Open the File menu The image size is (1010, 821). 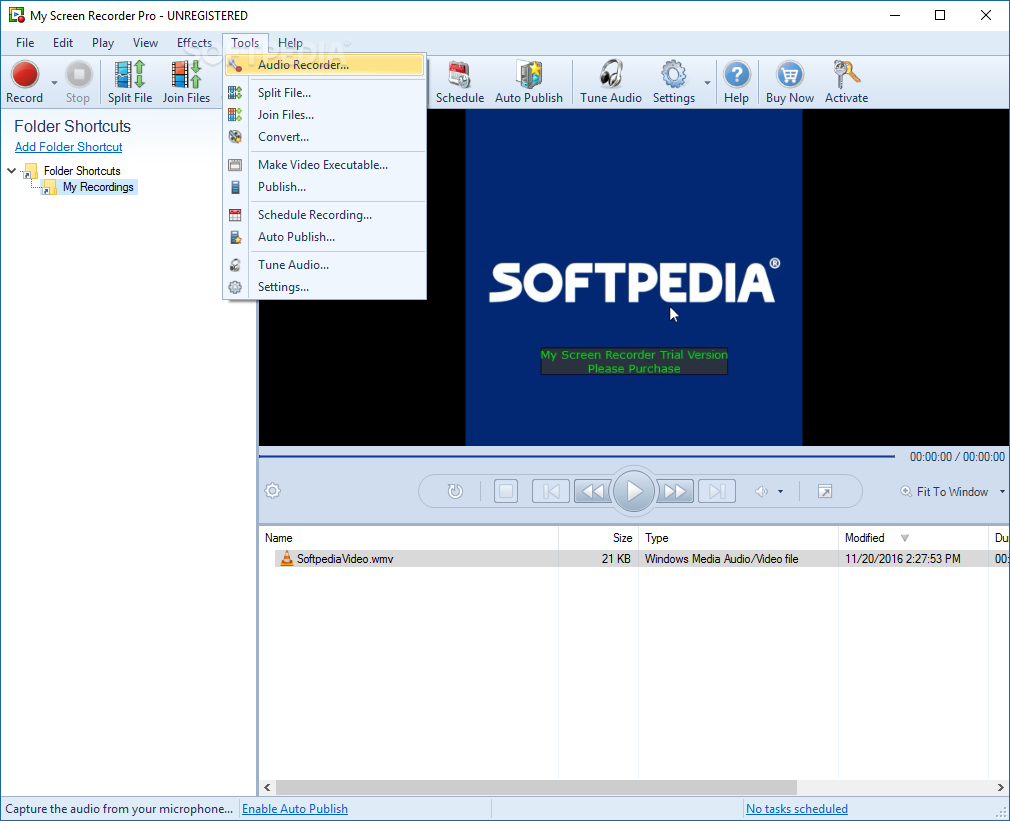click(x=25, y=42)
